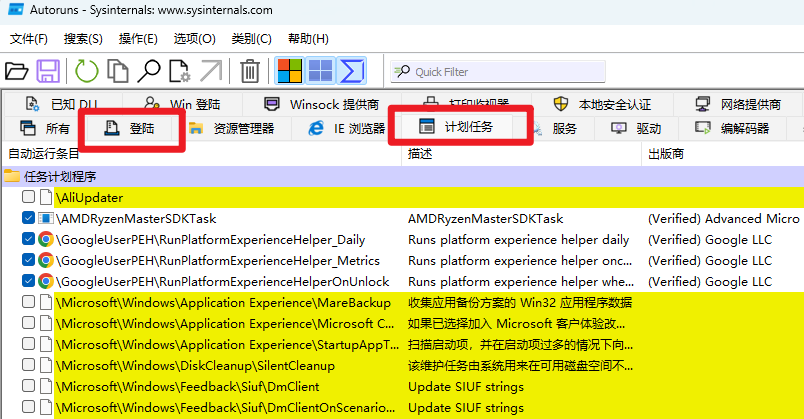This screenshot has height=419, width=804.
Task: Click the Jump to entry arrow icon
Action: [211, 71]
